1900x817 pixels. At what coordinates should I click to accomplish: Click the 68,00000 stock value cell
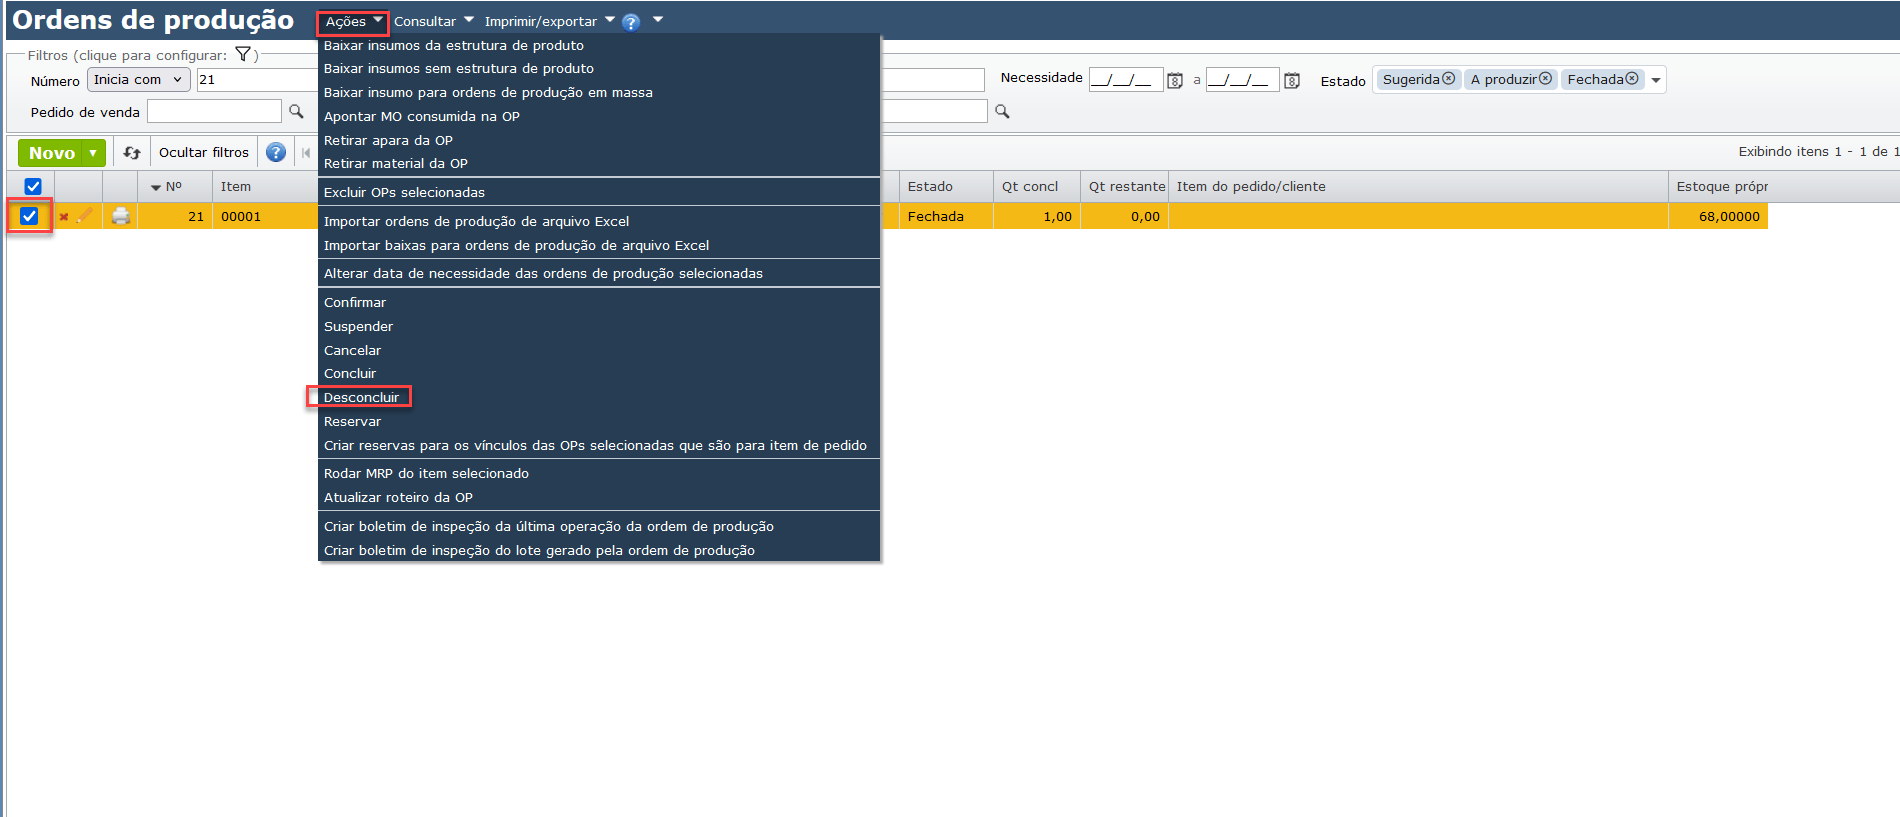(x=1718, y=216)
